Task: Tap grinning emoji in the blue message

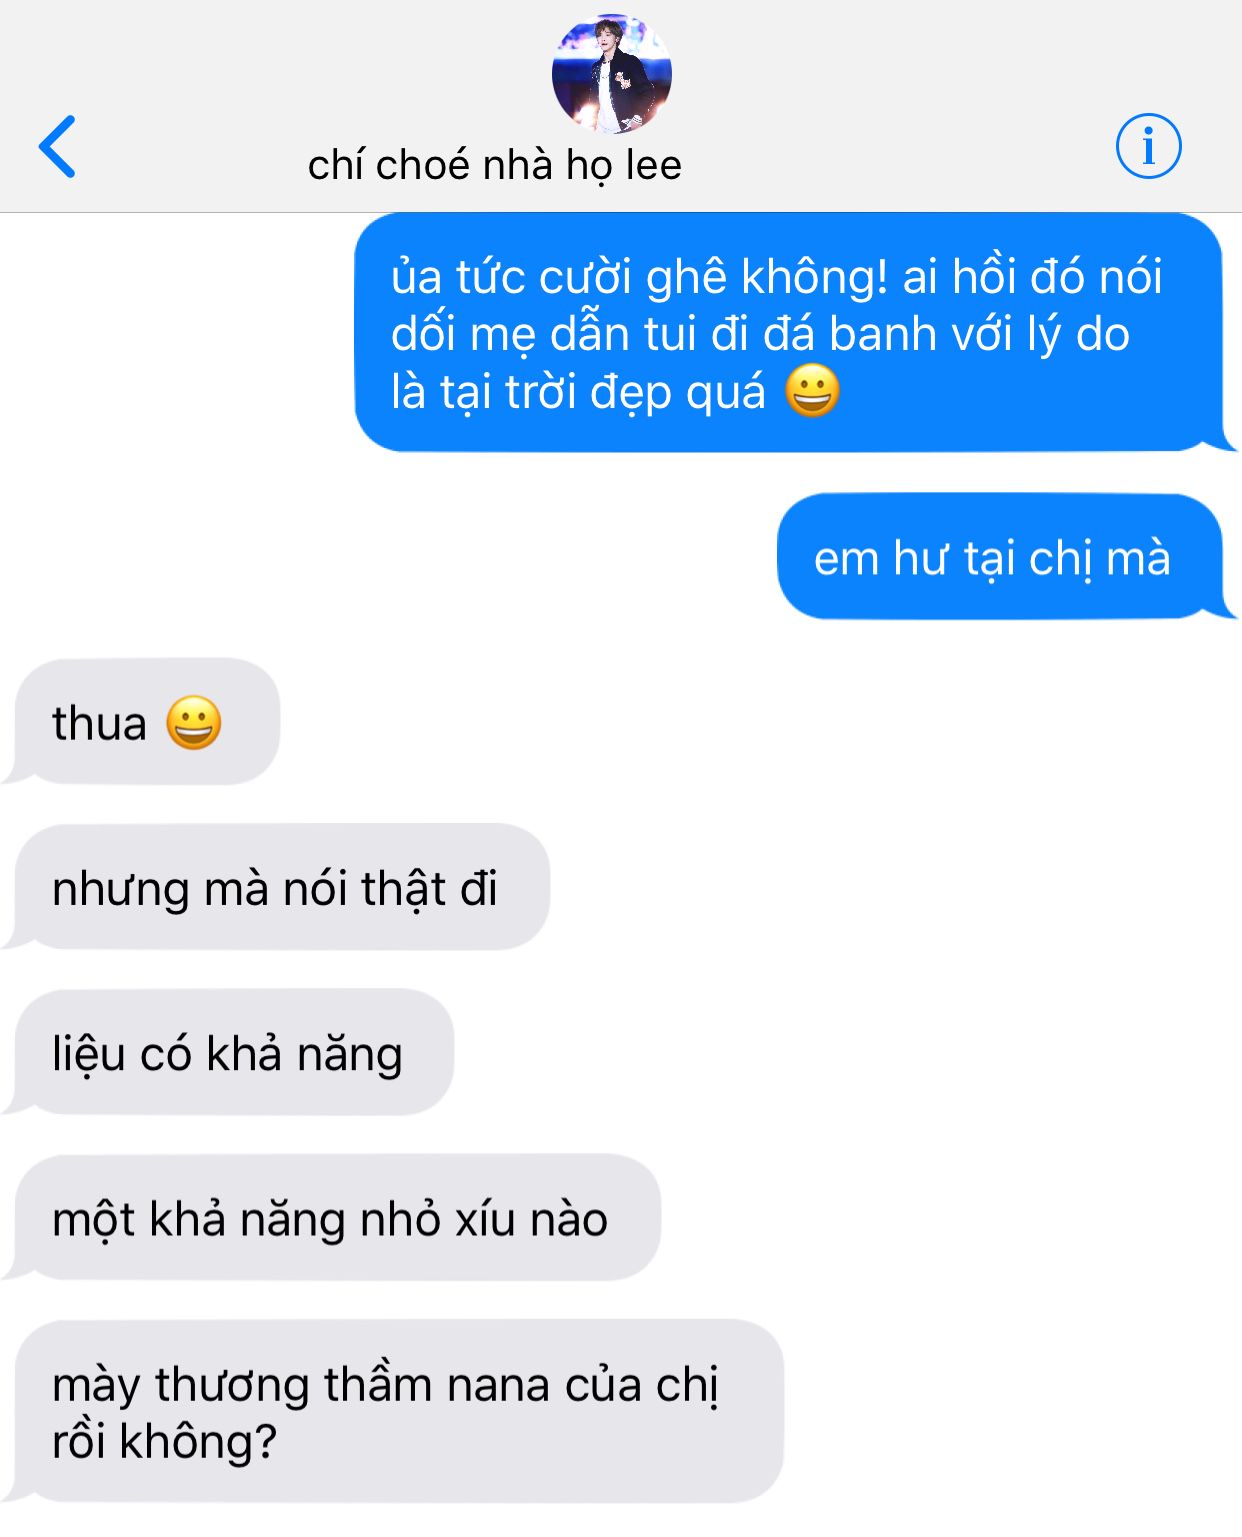Action: pos(812,391)
